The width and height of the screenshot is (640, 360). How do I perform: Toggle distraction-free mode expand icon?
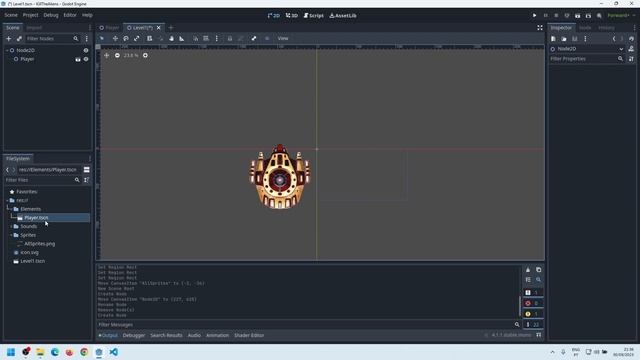[x=540, y=28]
